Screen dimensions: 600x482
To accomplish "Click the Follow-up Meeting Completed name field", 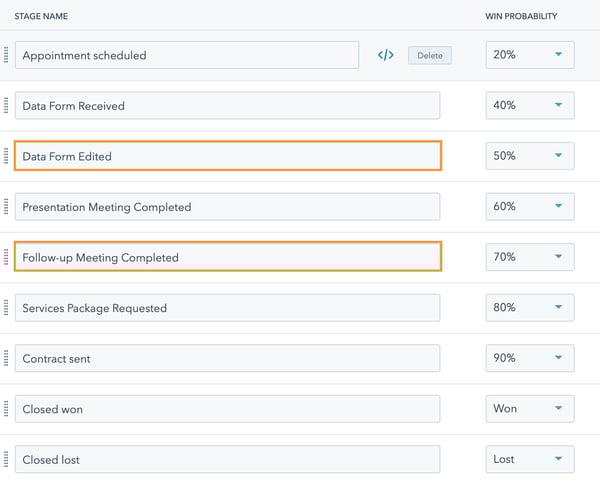I will [x=228, y=257].
